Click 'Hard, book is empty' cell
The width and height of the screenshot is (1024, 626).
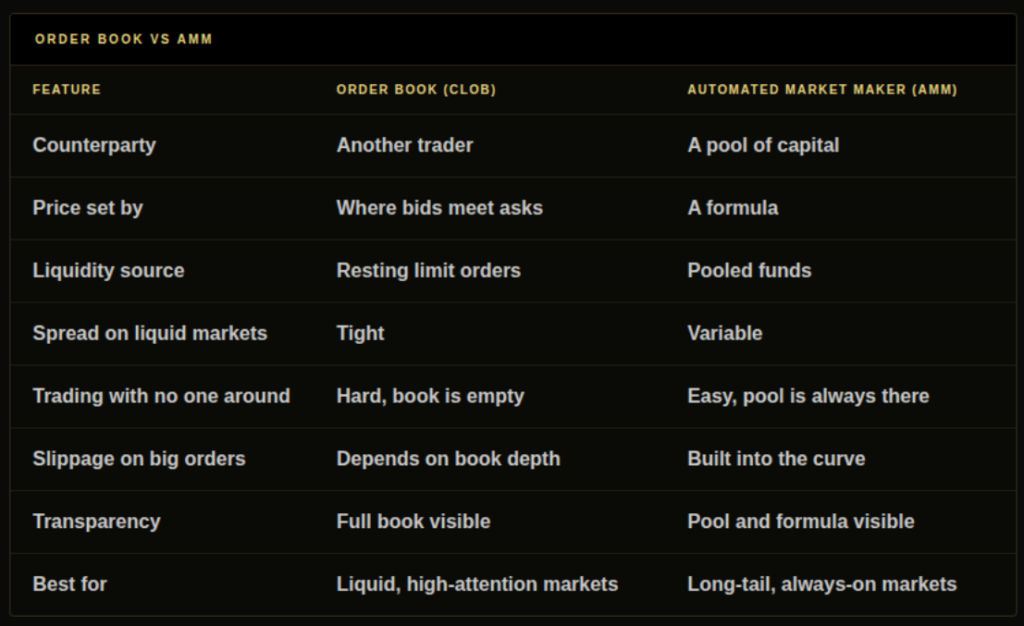point(430,396)
